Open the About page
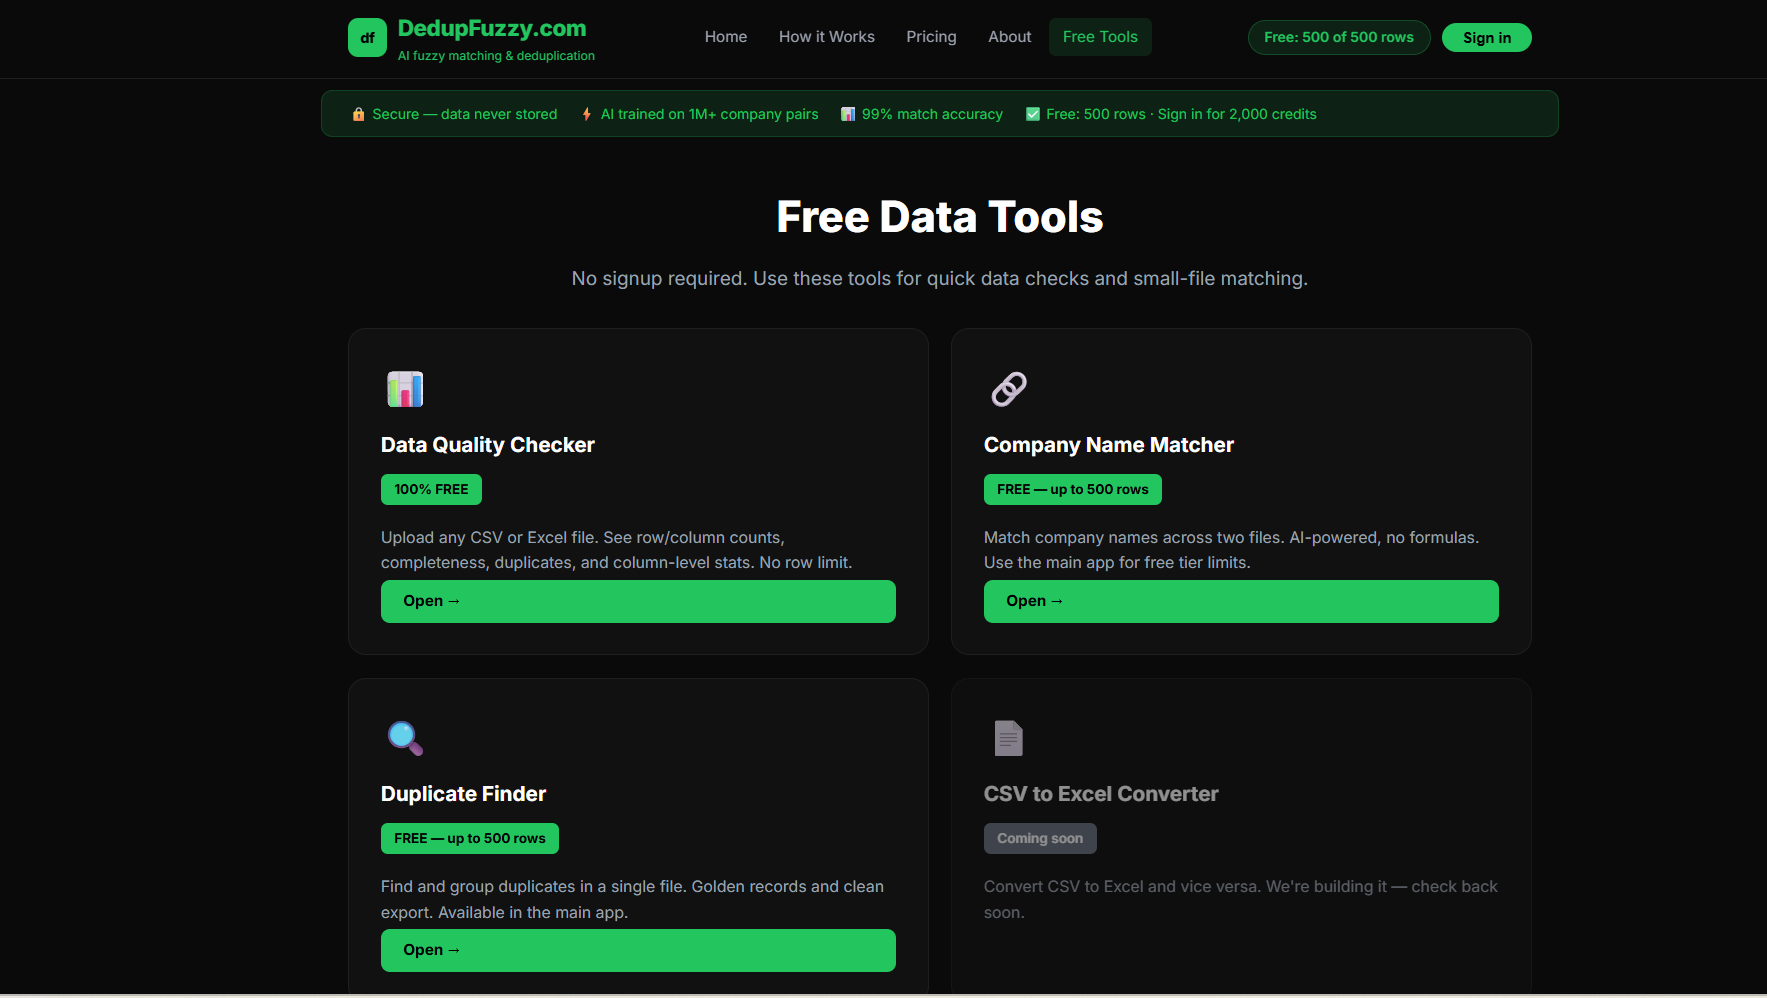1767x998 pixels. [1010, 37]
